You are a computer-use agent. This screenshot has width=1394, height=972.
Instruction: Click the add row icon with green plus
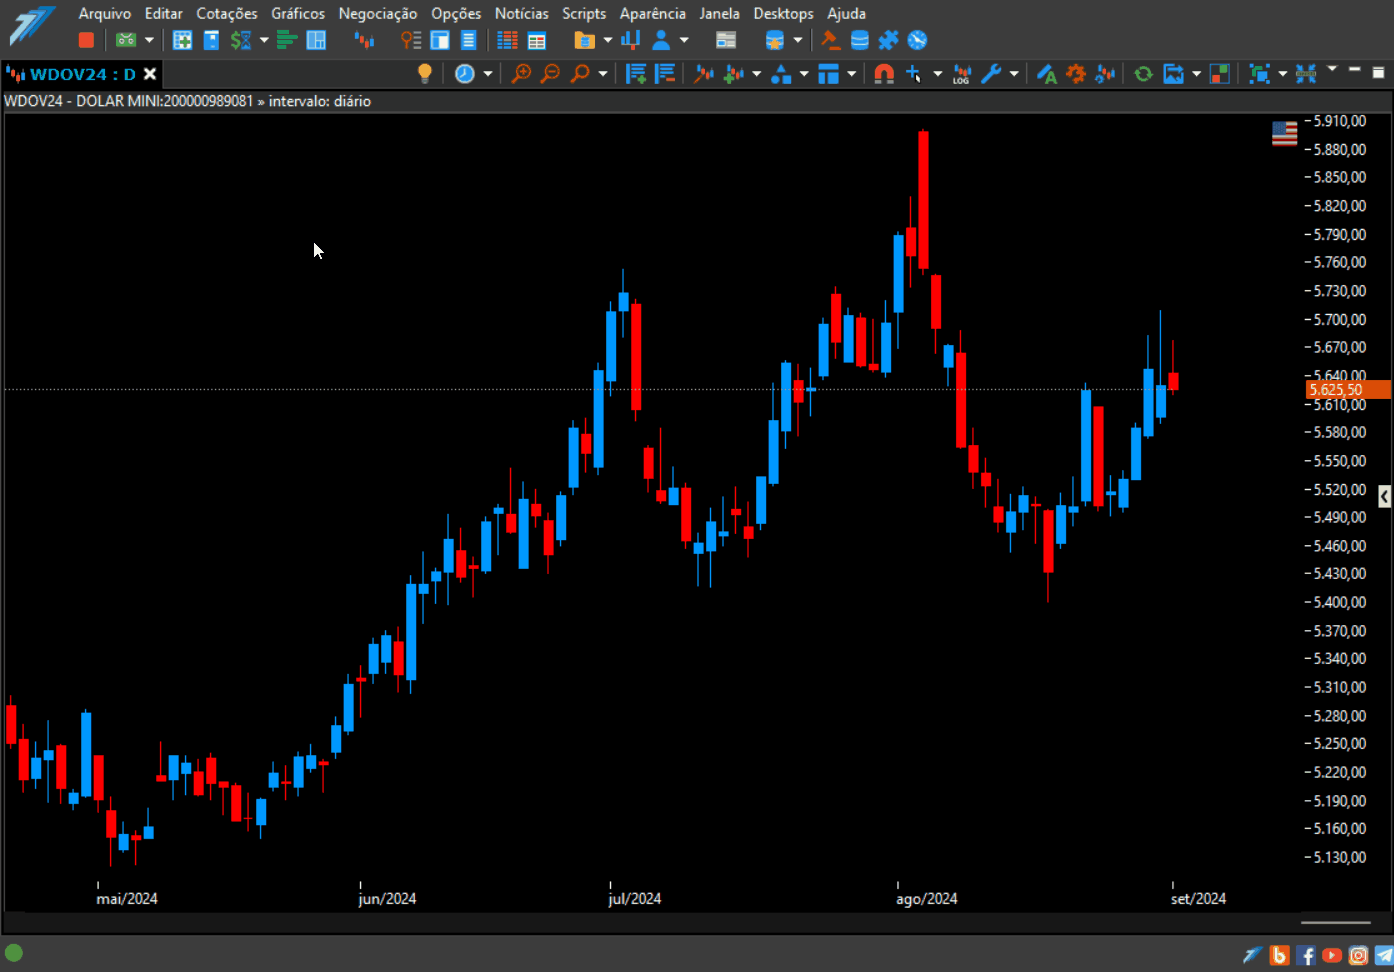pyautogui.click(x=636, y=73)
